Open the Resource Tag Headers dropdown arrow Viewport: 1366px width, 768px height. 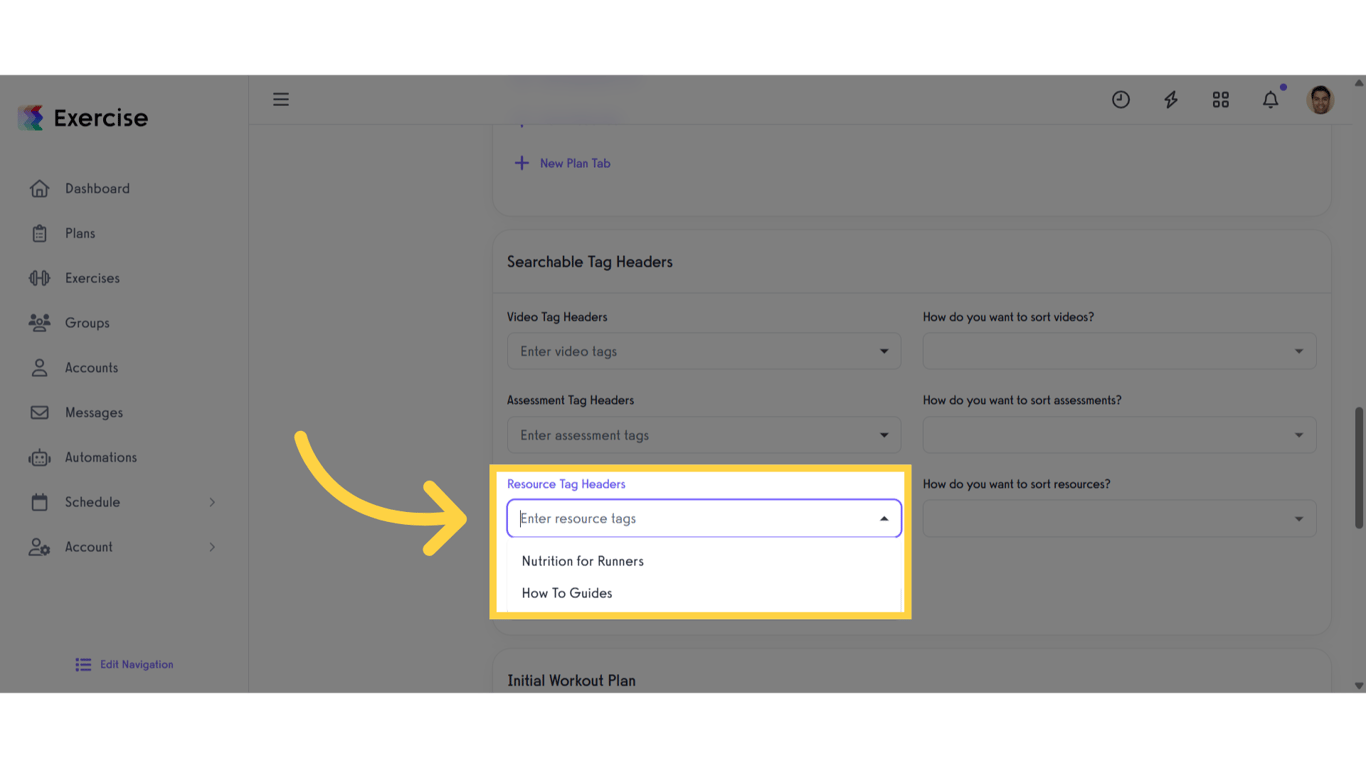pos(883,518)
